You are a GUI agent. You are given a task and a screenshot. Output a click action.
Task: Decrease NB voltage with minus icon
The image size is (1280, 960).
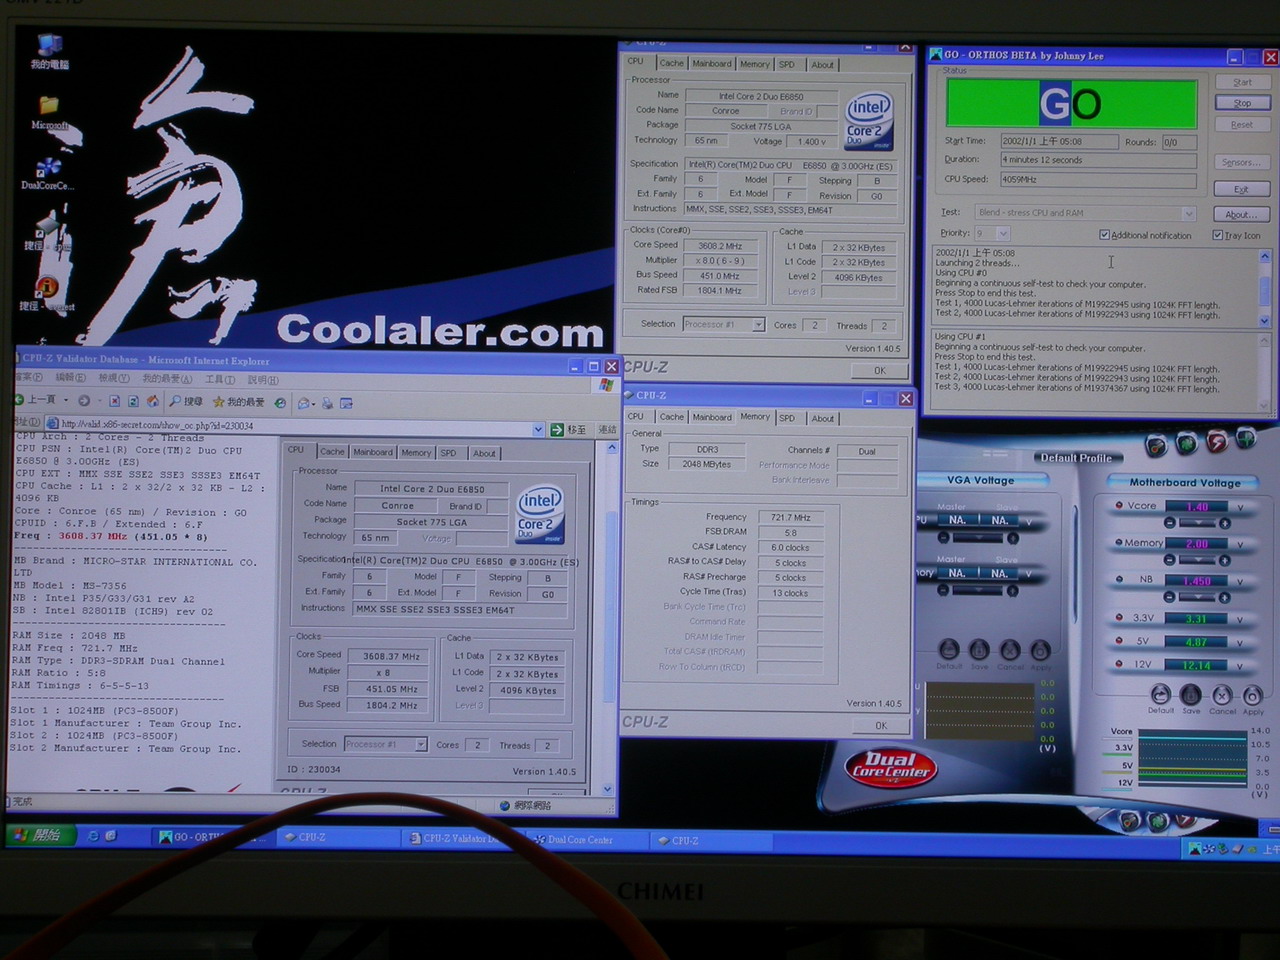click(x=1169, y=597)
